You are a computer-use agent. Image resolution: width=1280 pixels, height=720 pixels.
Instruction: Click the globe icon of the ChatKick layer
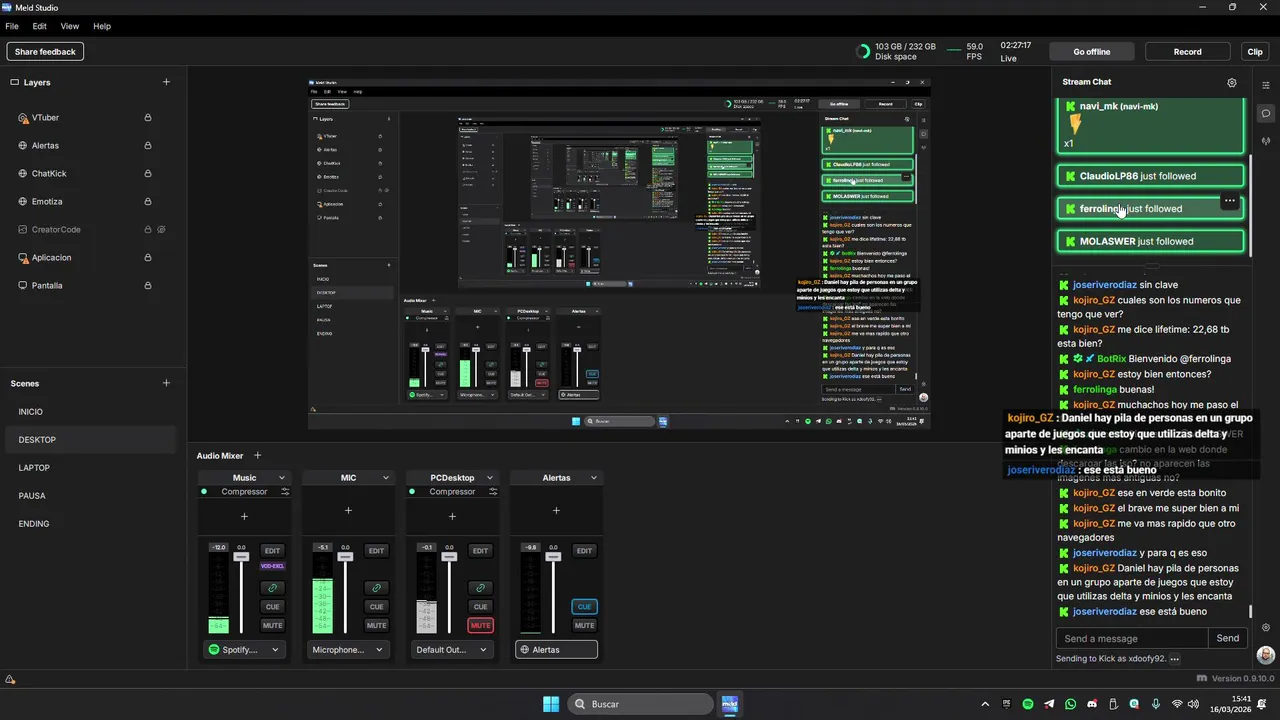coord(23,174)
